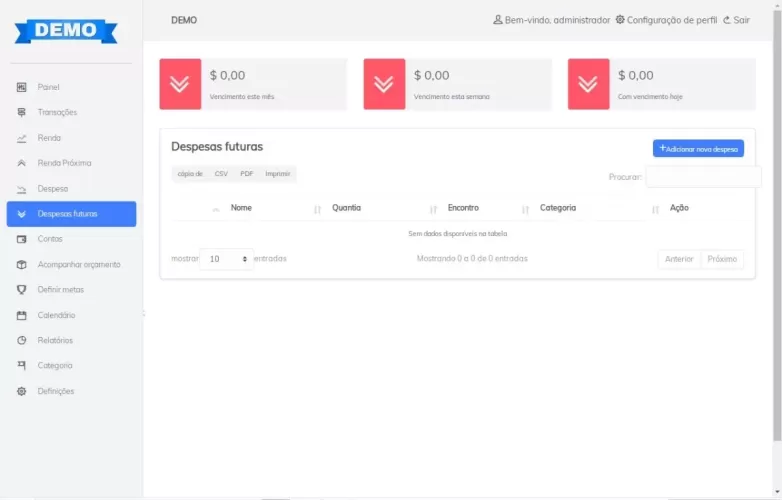The width and height of the screenshot is (782, 500).
Task: Sort table by Nome column
Action: point(241,208)
